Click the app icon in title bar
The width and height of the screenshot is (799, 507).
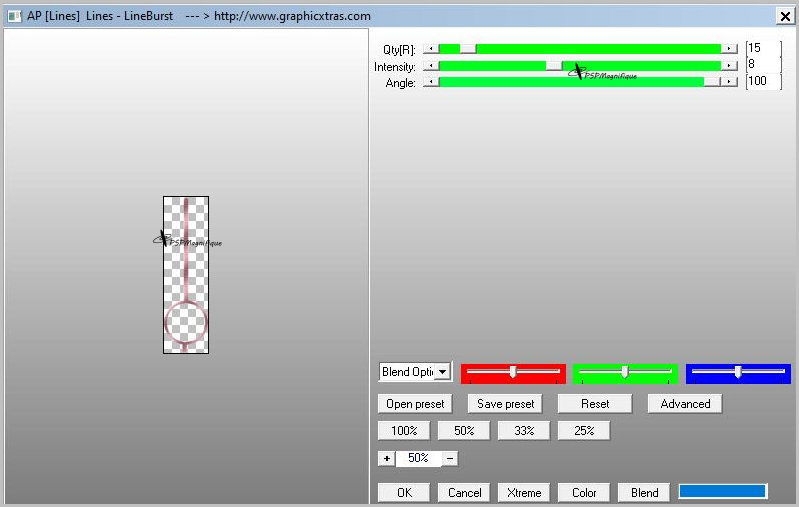click(x=14, y=16)
